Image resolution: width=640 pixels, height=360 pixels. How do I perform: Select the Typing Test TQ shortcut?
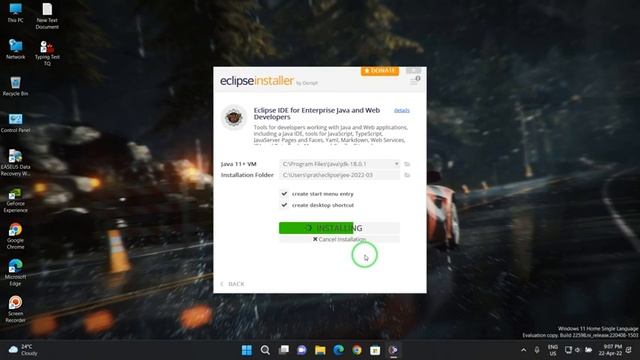[x=47, y=53]
